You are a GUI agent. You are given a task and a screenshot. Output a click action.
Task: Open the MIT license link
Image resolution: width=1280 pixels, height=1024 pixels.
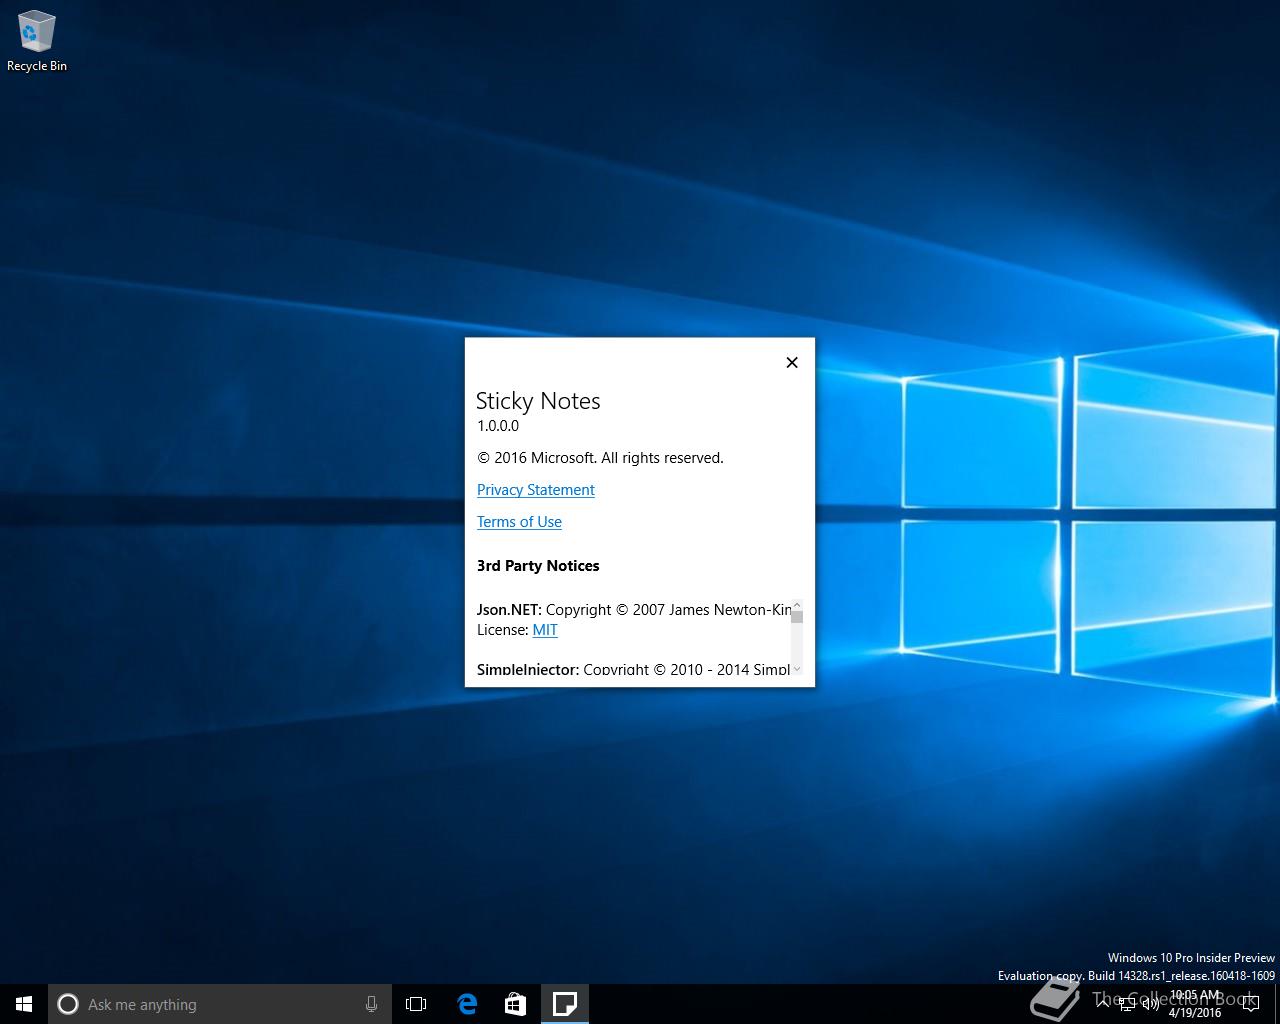coord(545,630)
